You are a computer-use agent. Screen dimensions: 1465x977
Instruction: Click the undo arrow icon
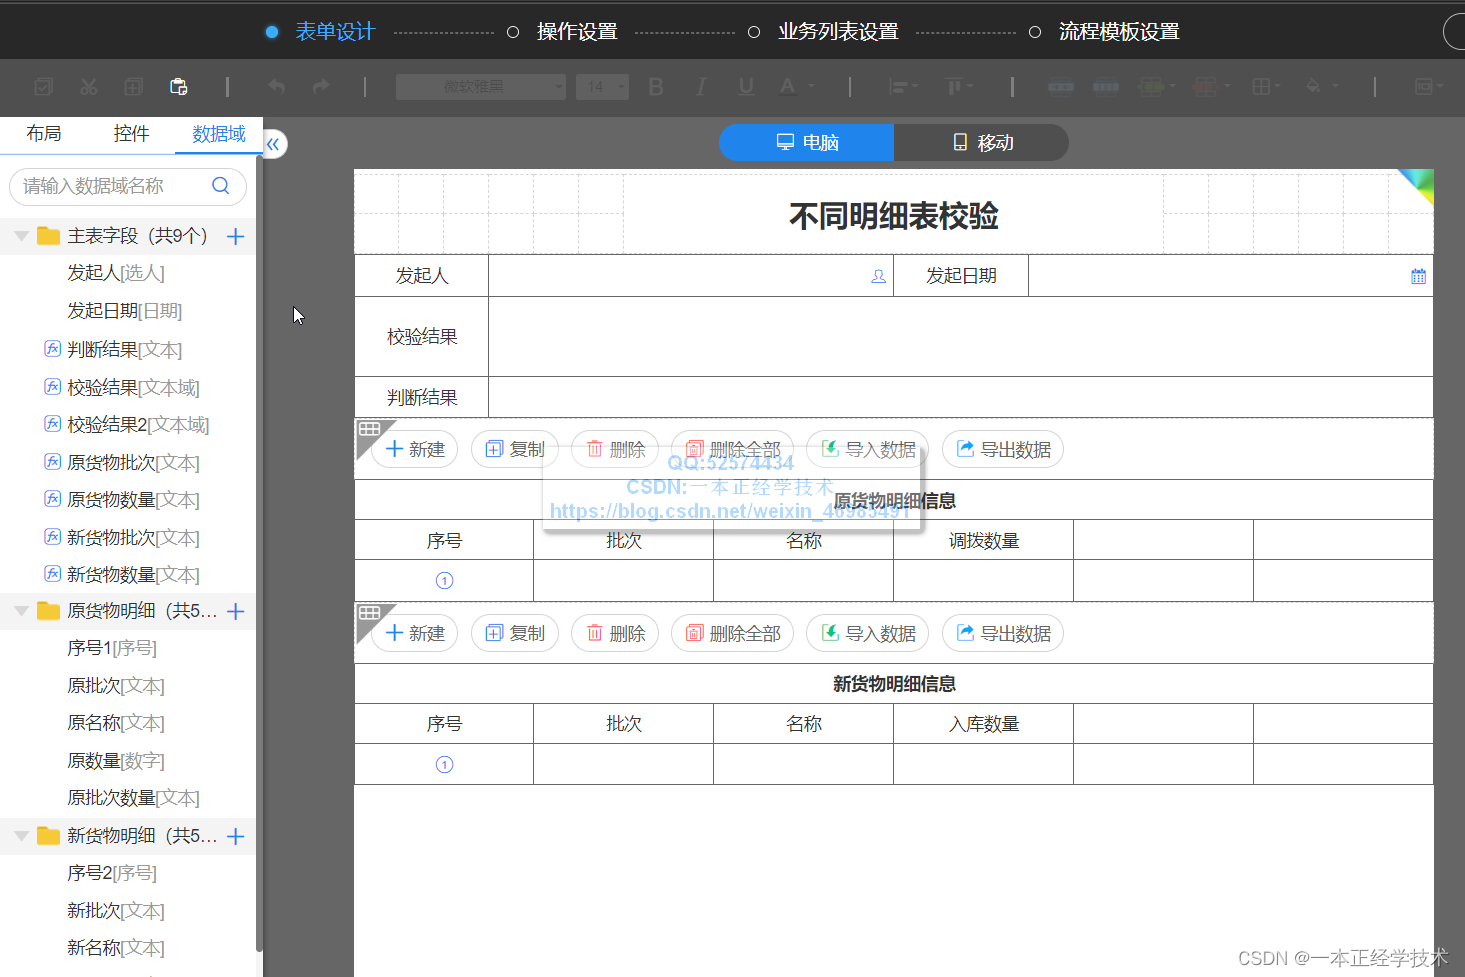tap(276, 87)
